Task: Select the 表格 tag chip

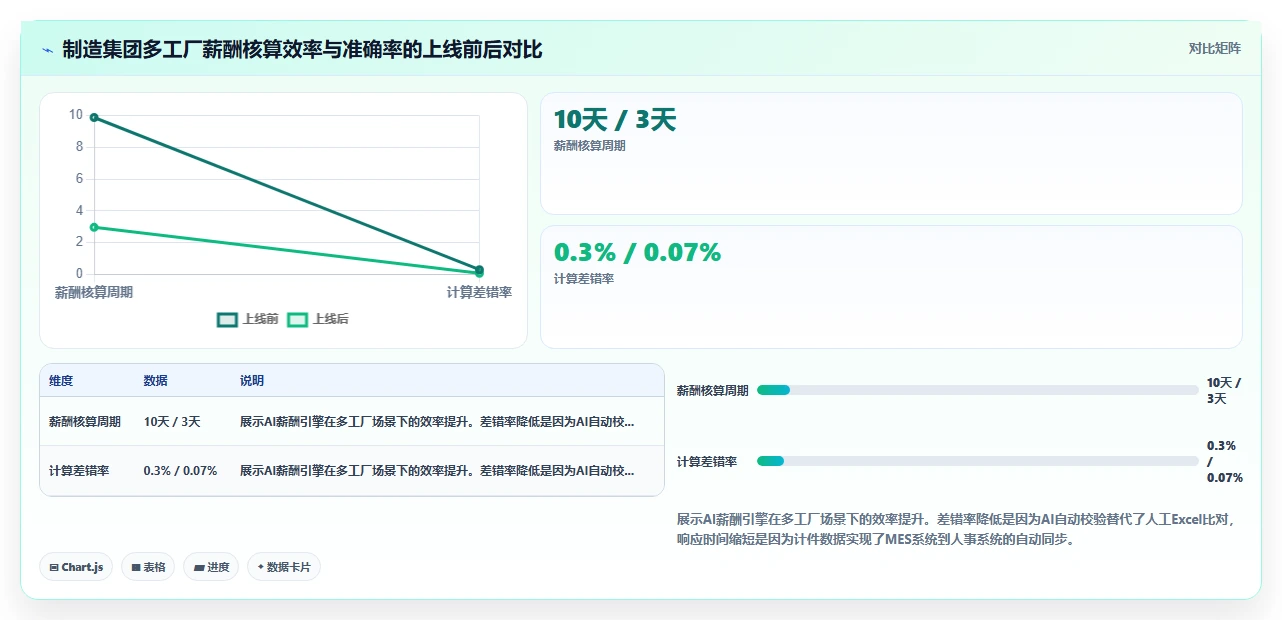Action: (148, 567)
